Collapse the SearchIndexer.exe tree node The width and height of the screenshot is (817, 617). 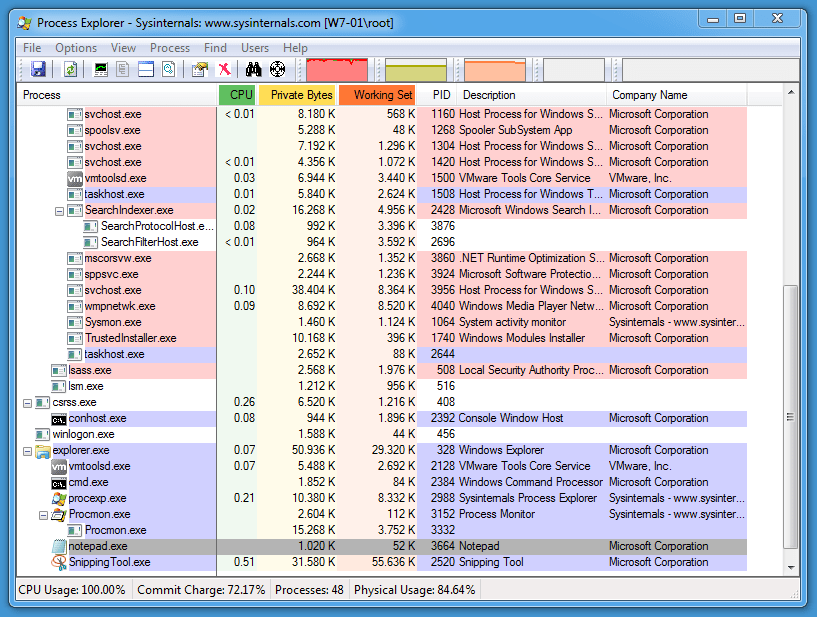pos(59,211)
